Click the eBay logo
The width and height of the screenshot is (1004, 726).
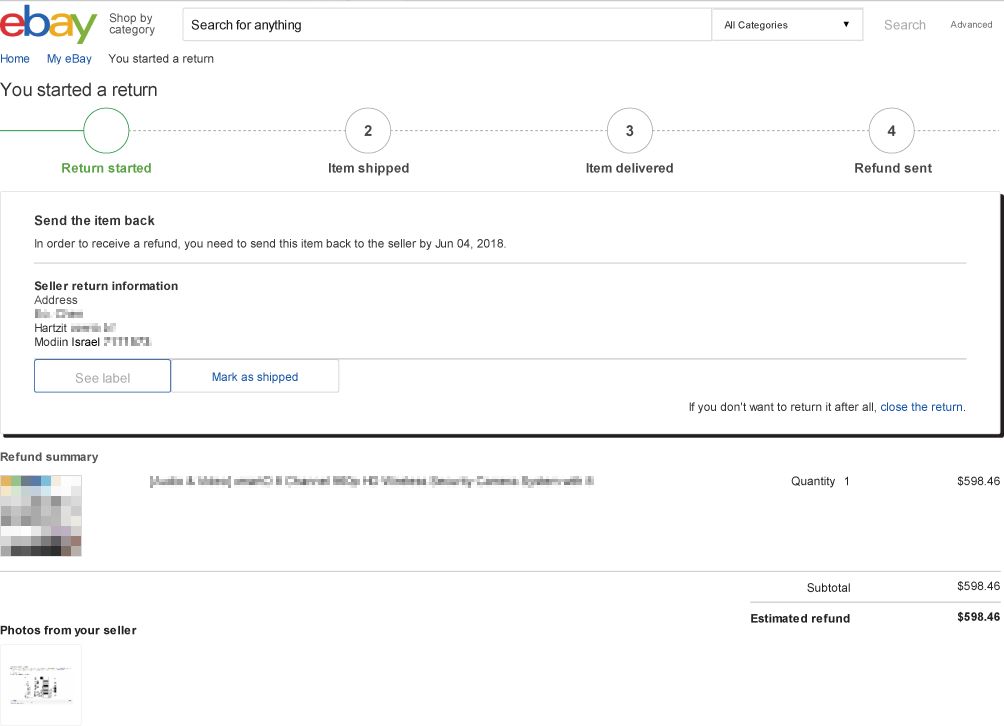click(x=48, y=26)
